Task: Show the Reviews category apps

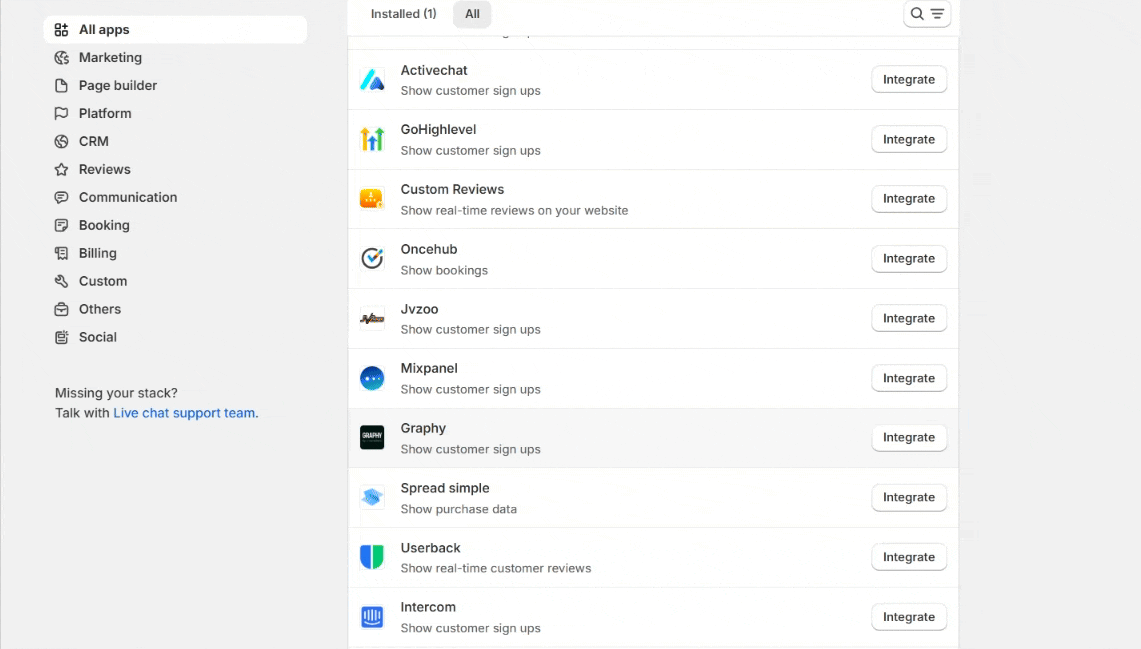Action: click(105, 170)
